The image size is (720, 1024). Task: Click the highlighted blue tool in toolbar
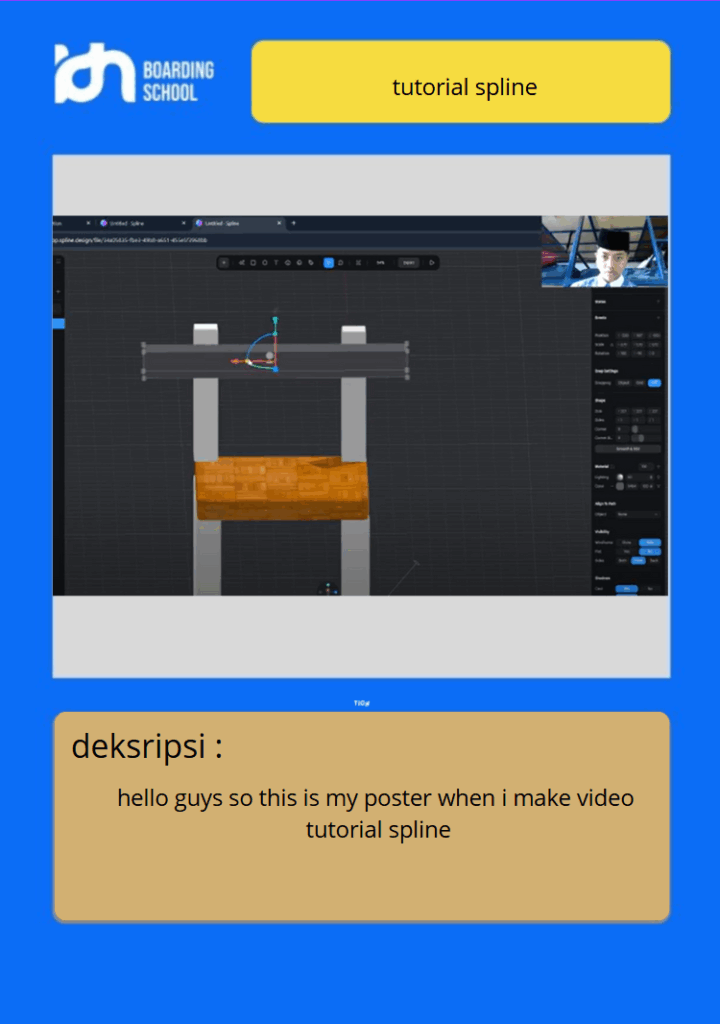click(328, 263)
